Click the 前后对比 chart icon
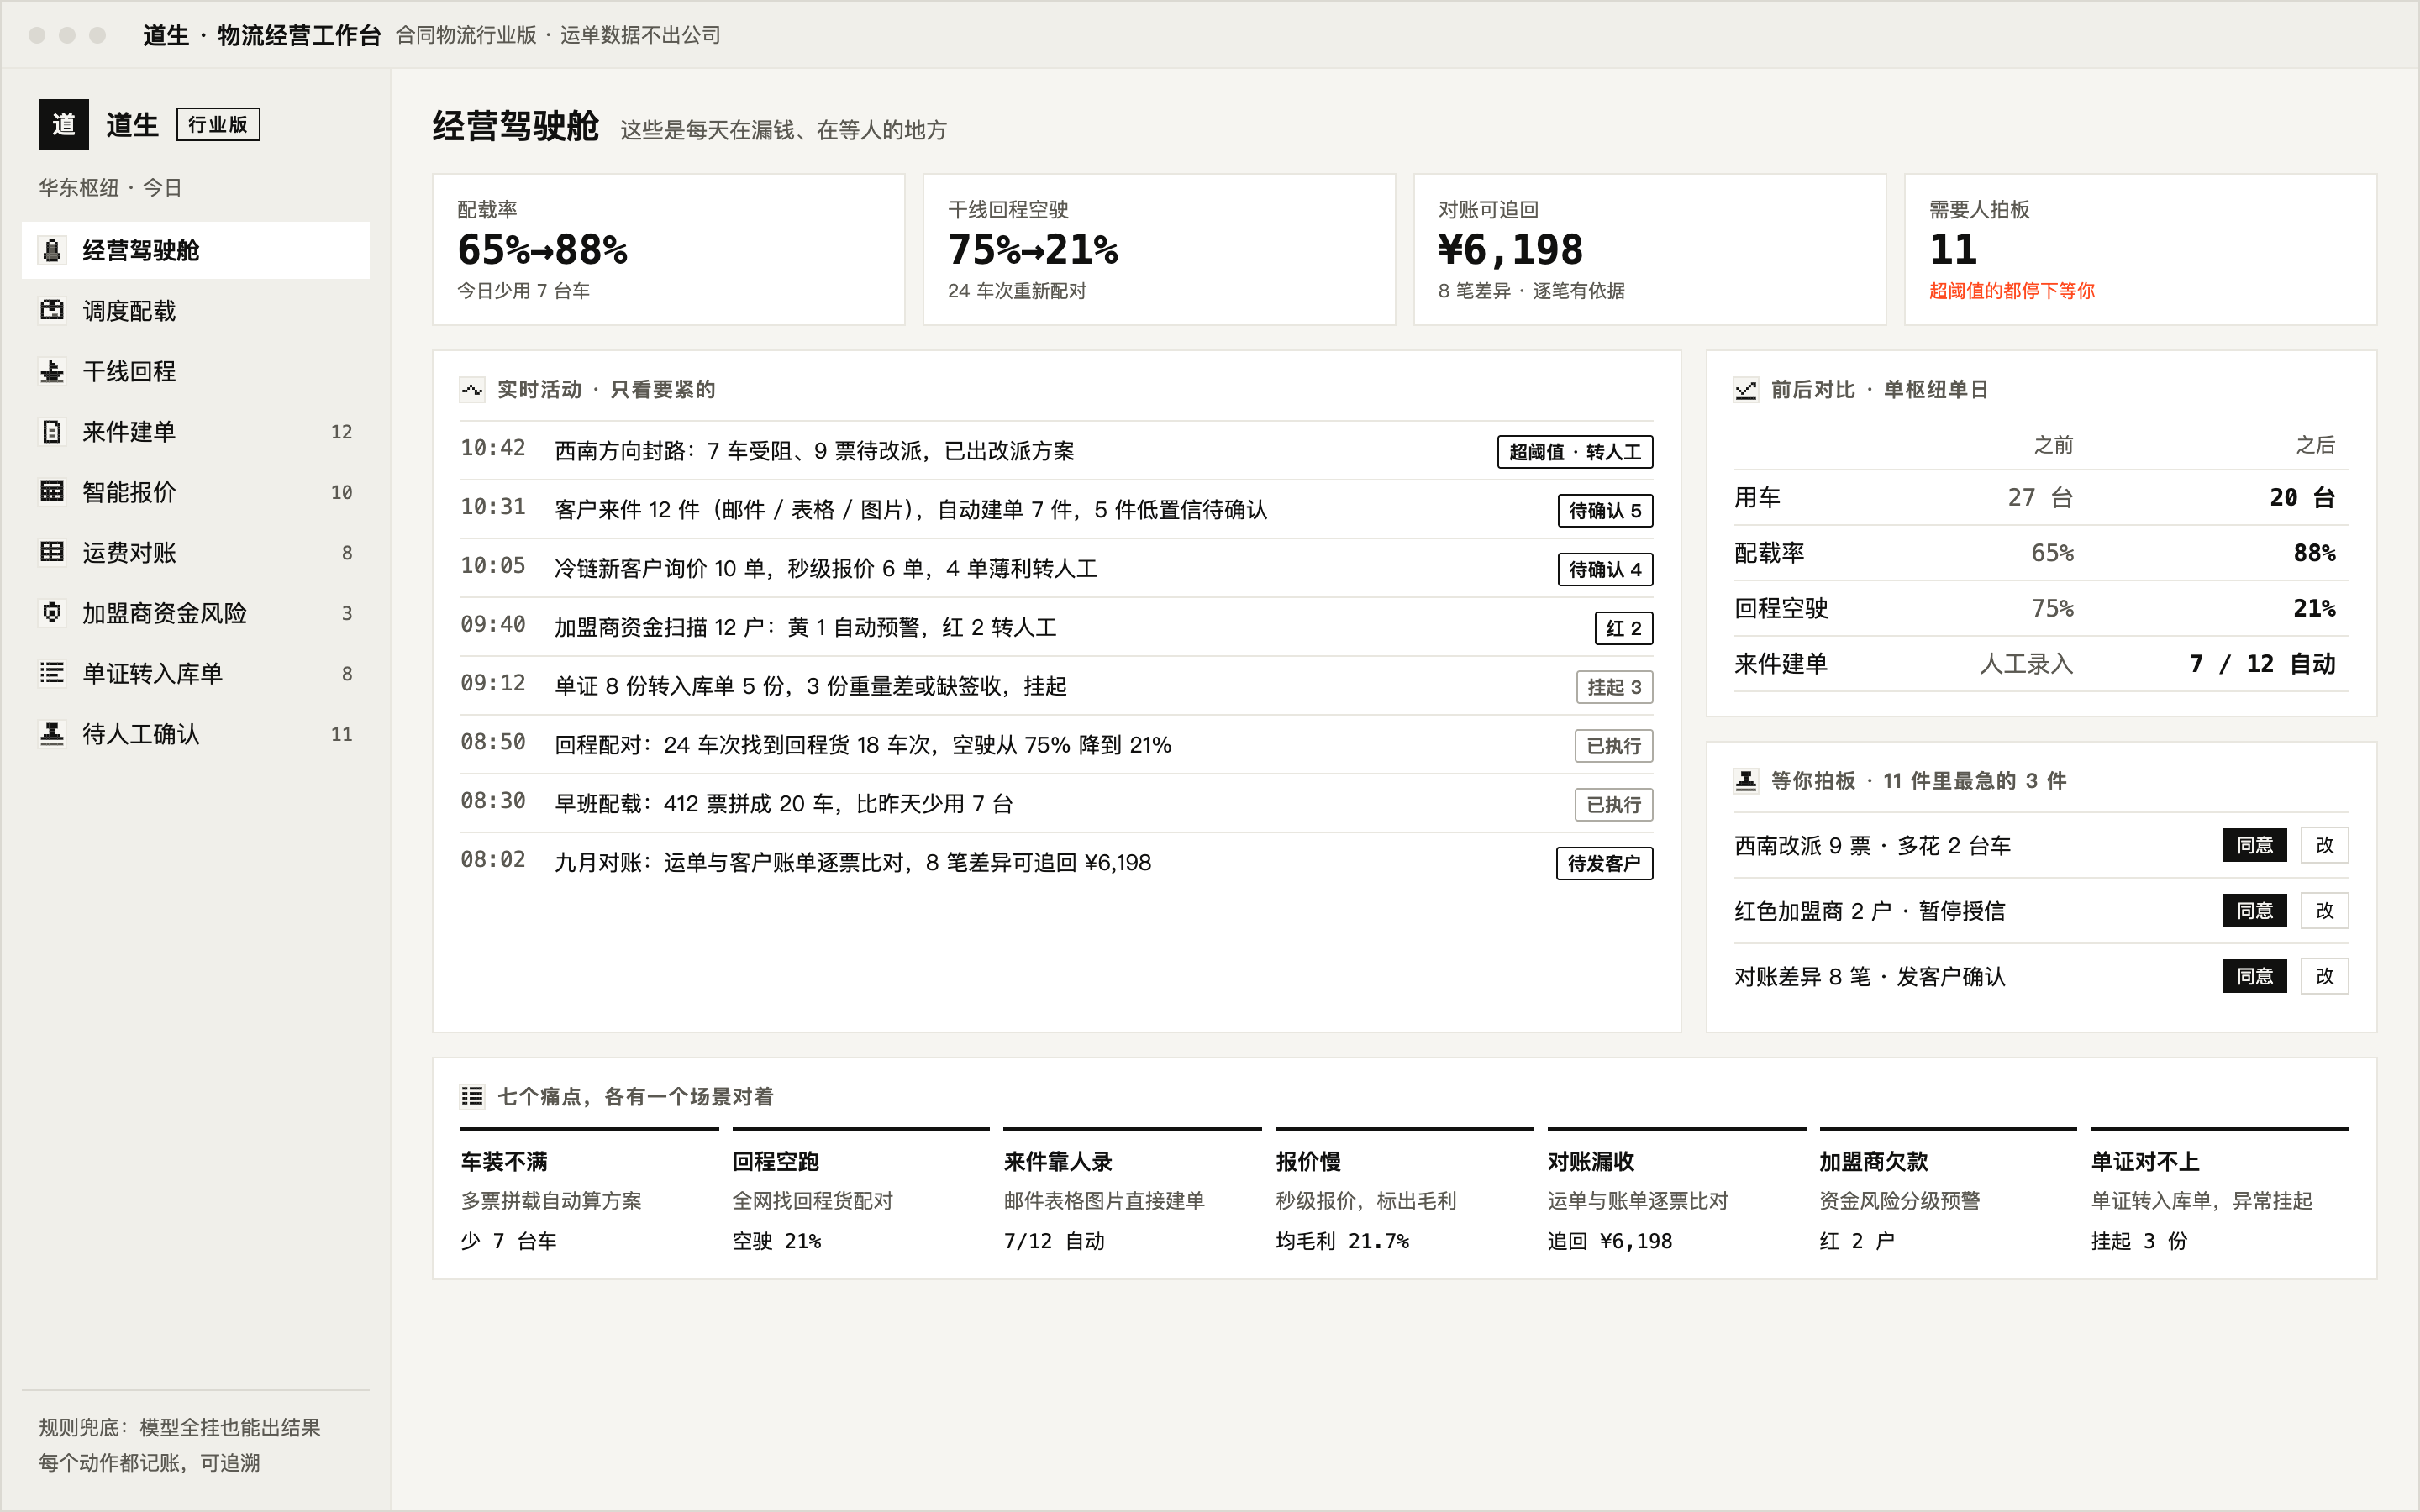 [1746, 389]
